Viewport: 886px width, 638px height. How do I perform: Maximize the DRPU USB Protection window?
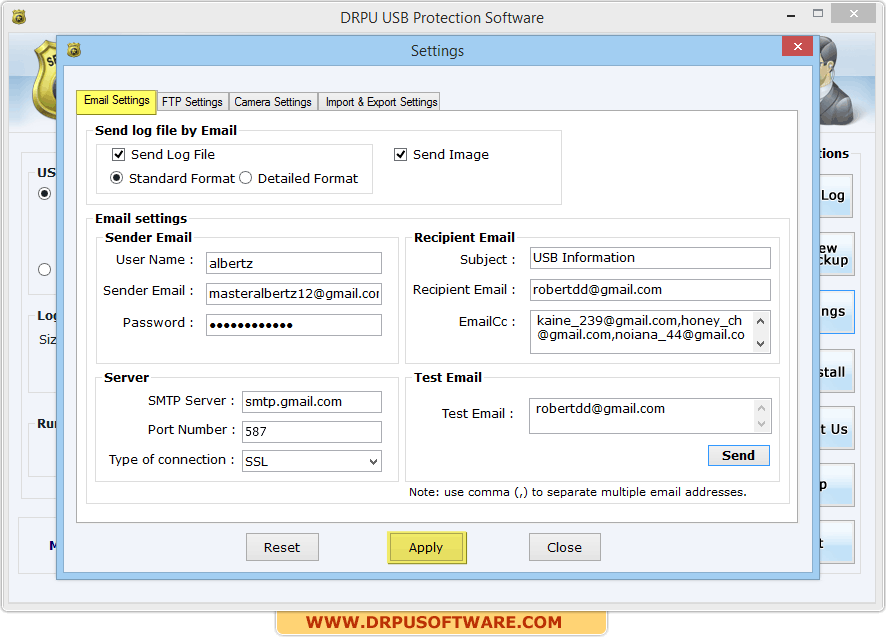point(818,14)
